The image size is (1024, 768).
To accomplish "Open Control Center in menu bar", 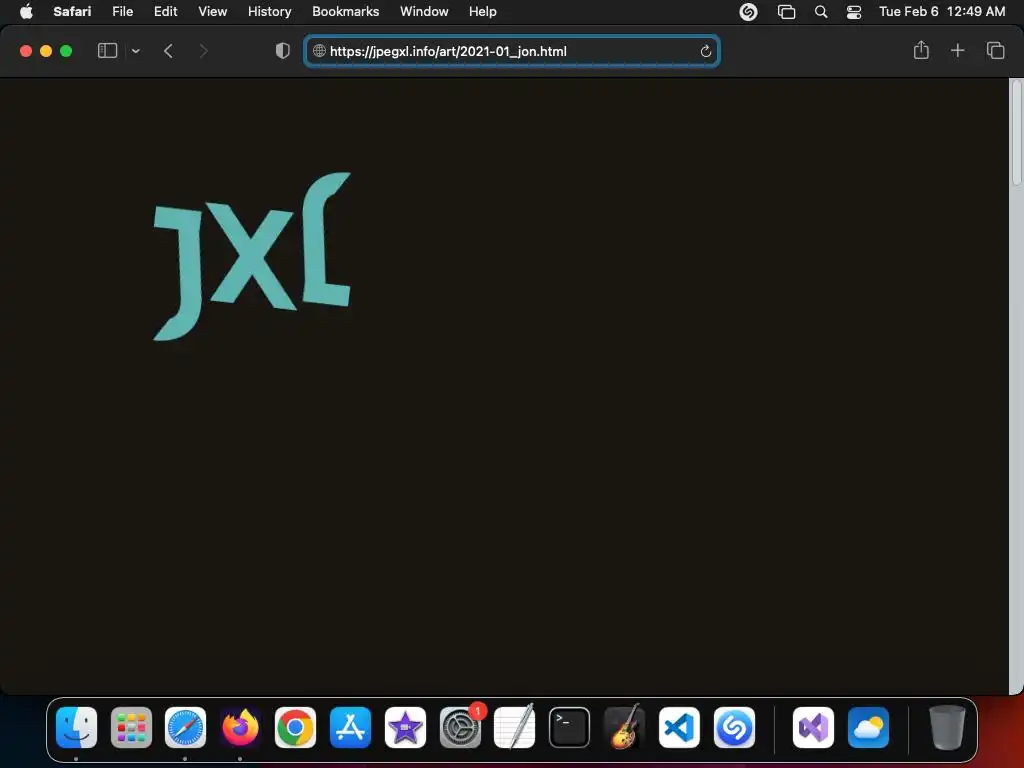I will click(854, 12).
